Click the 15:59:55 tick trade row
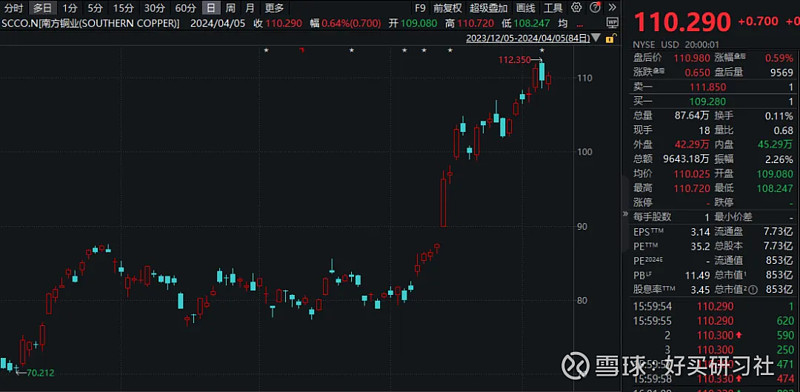800x392 pixels. coord(713,321)
